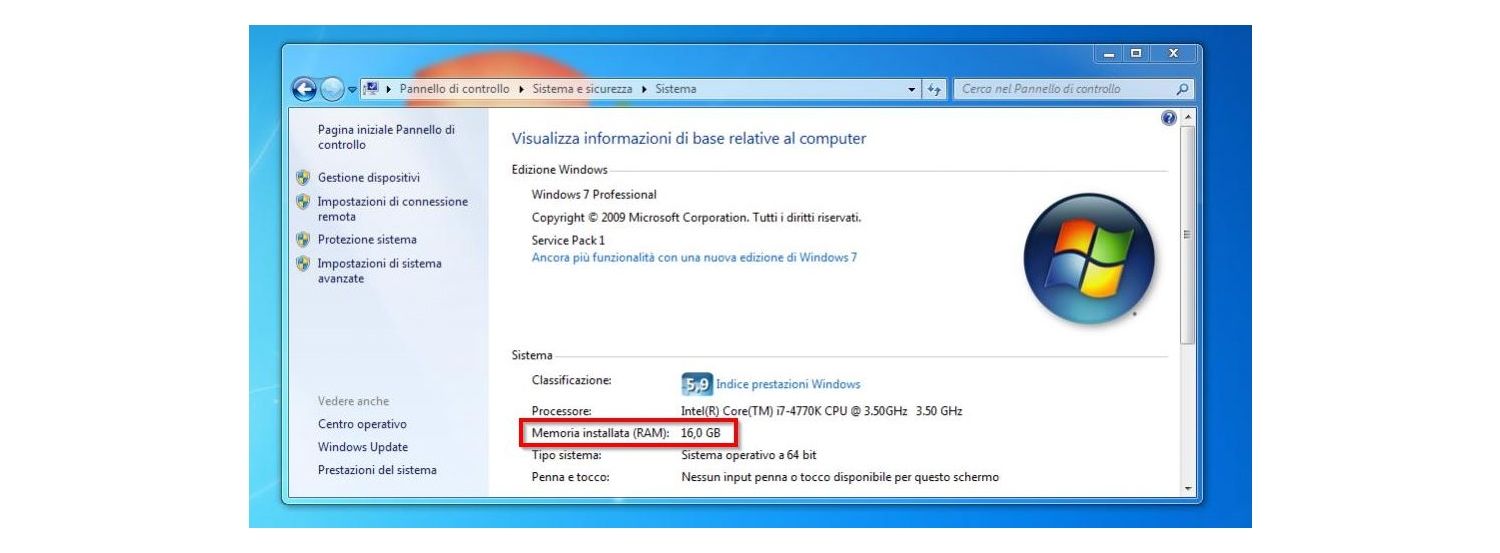Click shield icon beside 'Protezione sistema'
1500x553 pixels.
point(303,239)
